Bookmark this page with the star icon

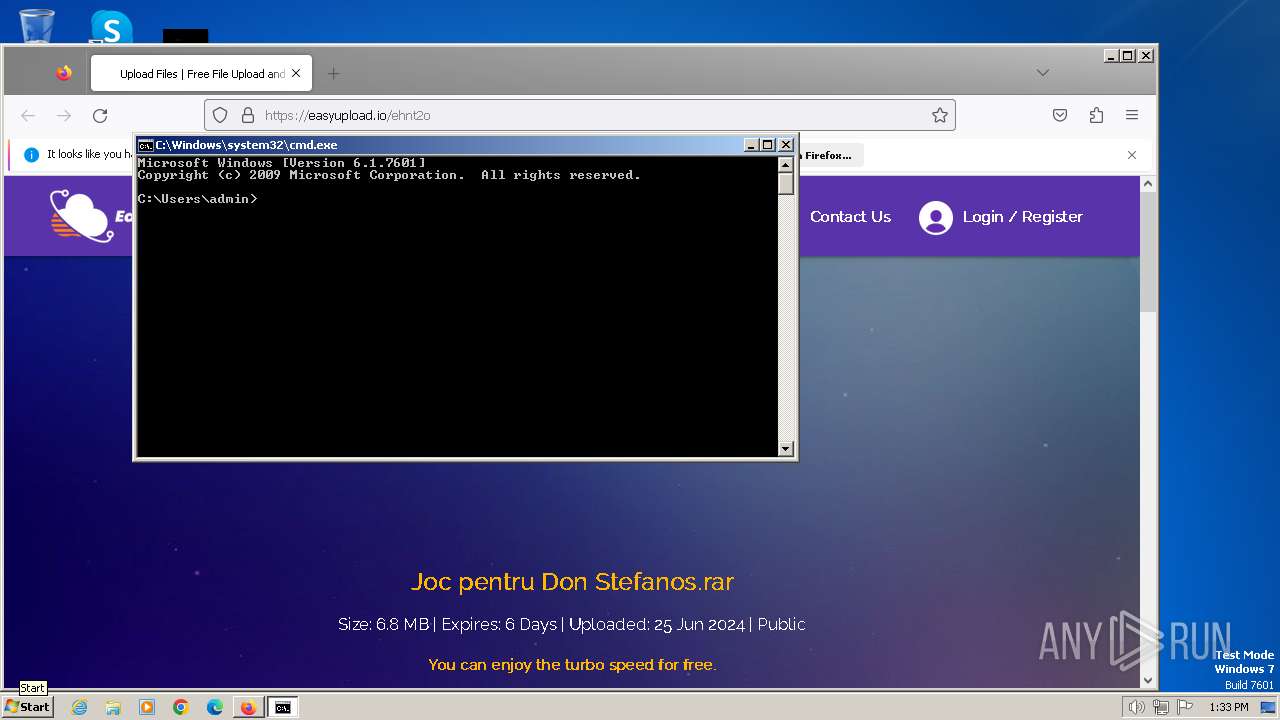940,115
